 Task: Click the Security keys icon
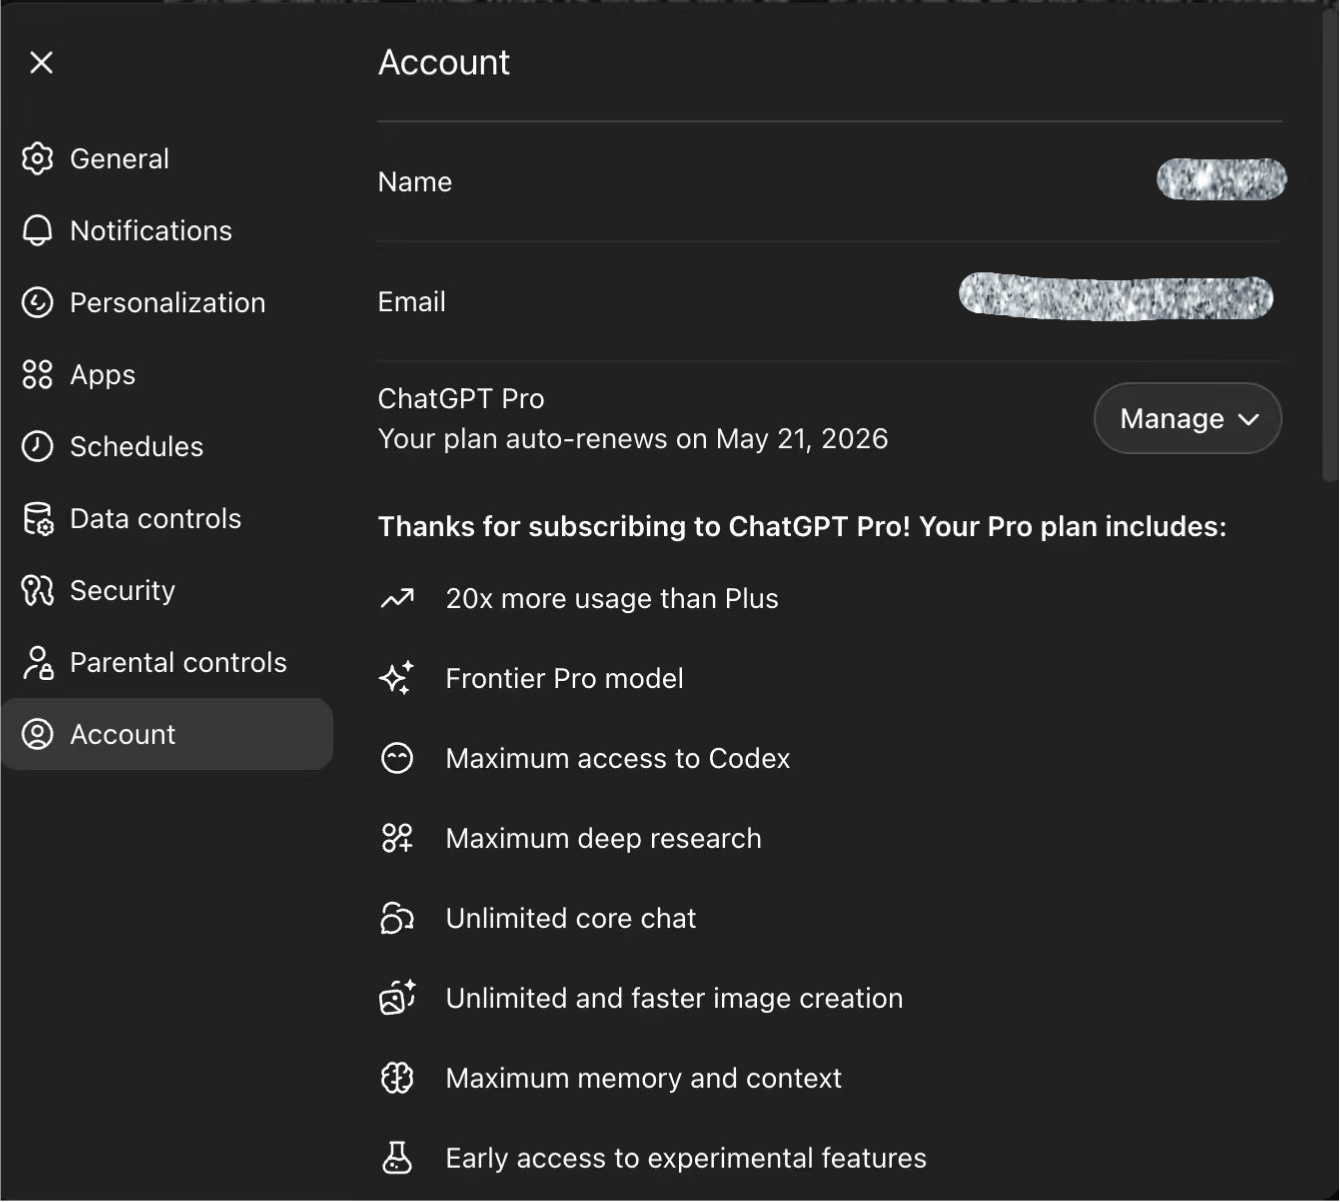(x=37, y=591)
